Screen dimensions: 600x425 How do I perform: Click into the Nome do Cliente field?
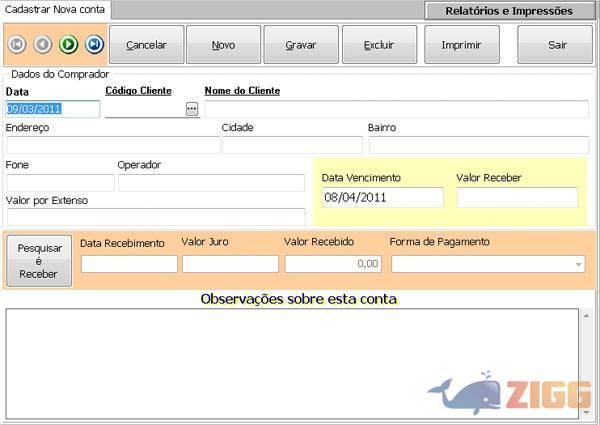tap(396, 109)
